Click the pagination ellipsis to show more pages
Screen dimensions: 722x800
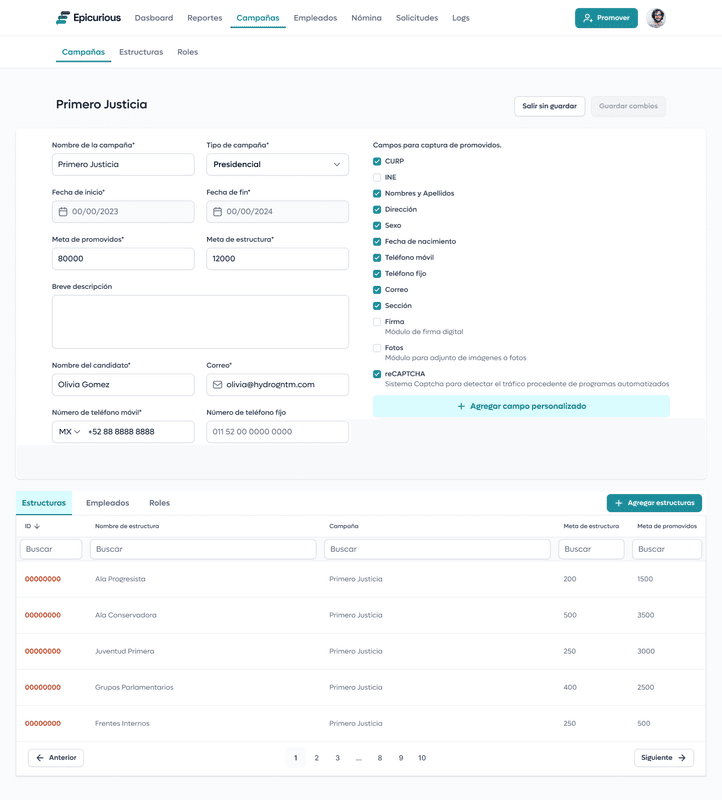pyautogui.click(x=359, y=758)
